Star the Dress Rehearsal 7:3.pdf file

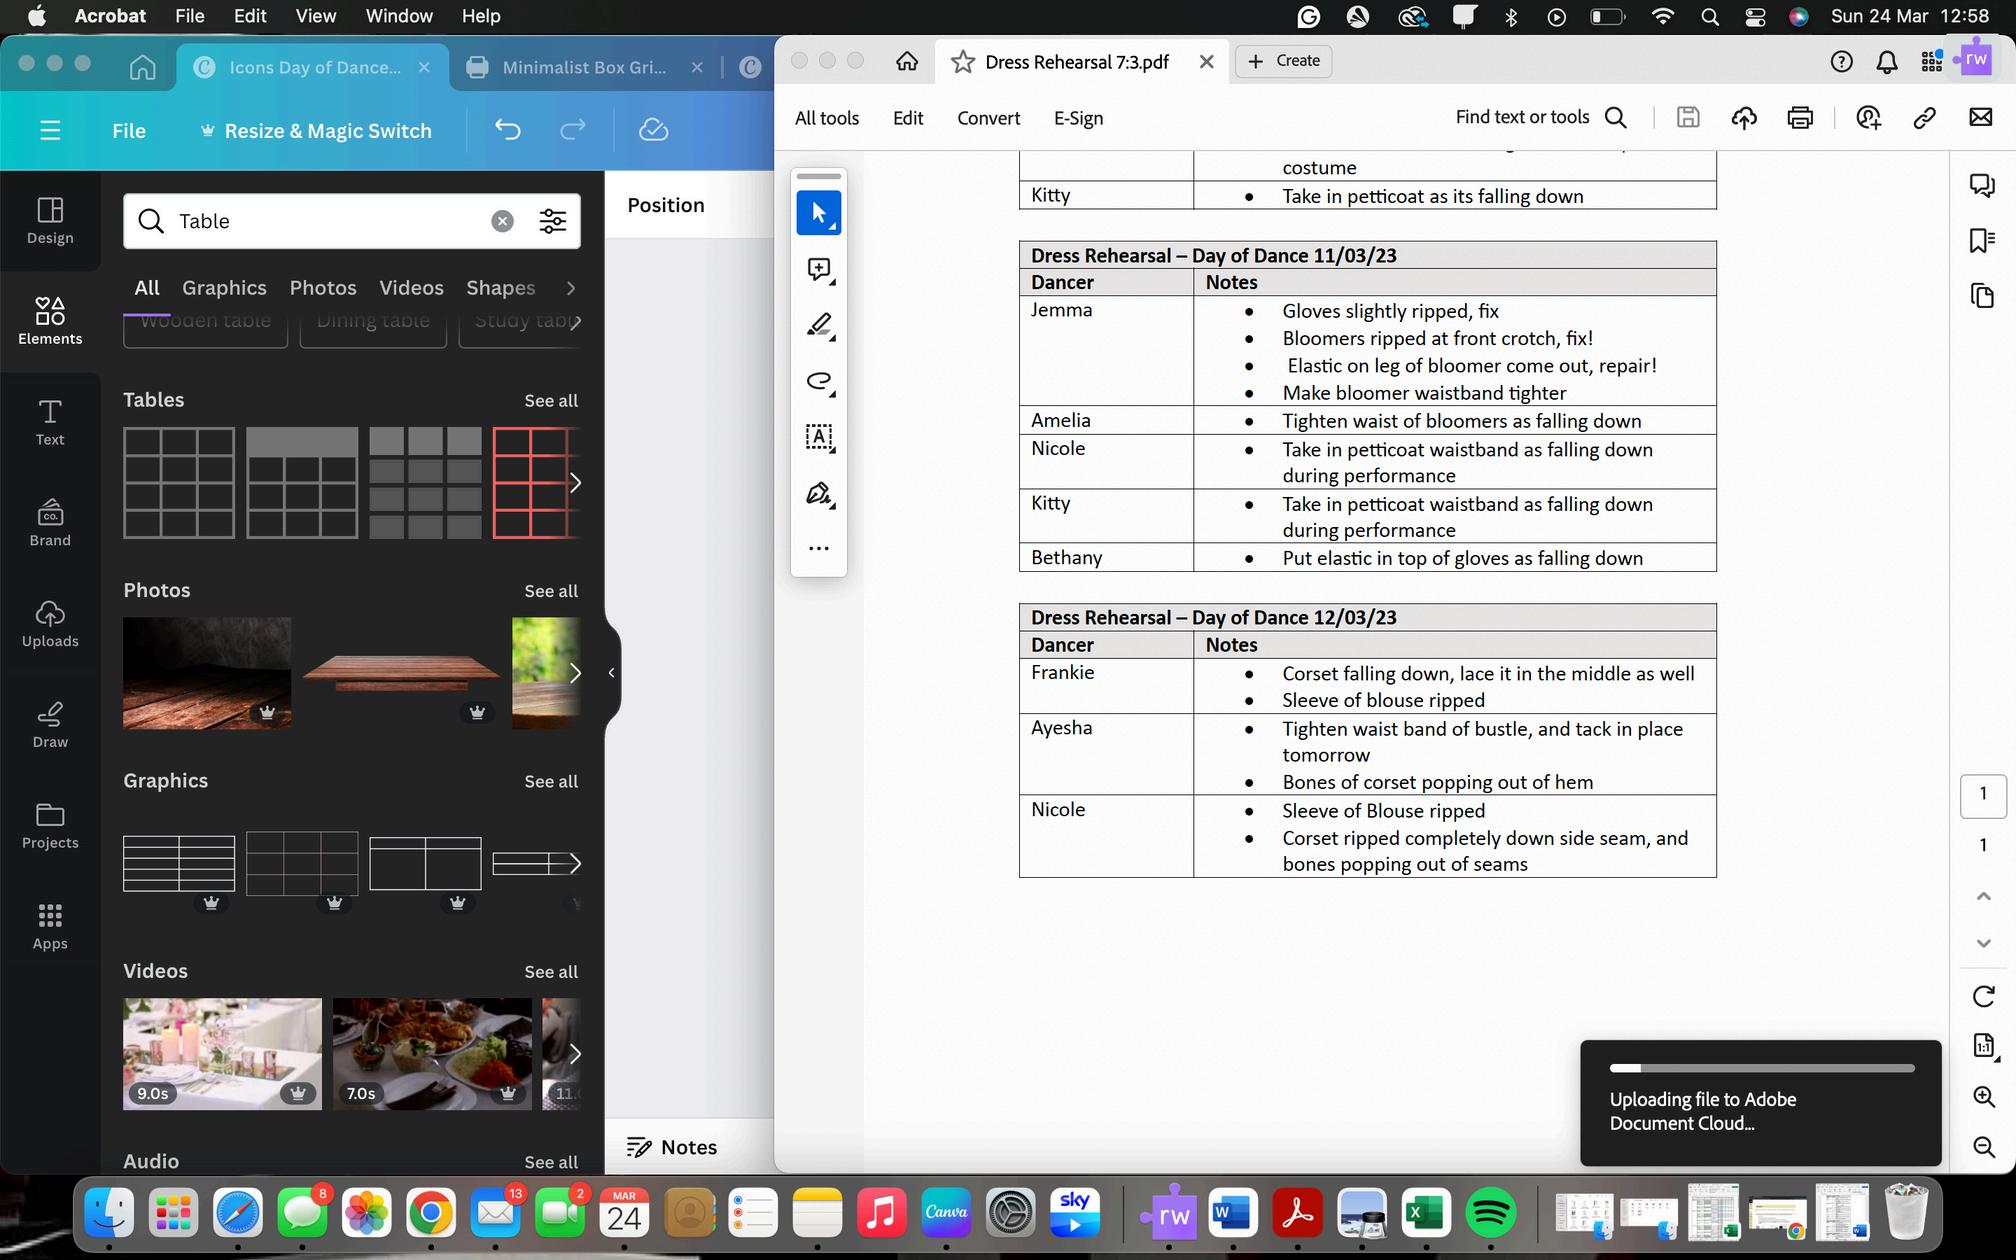(x=962, y=62)
